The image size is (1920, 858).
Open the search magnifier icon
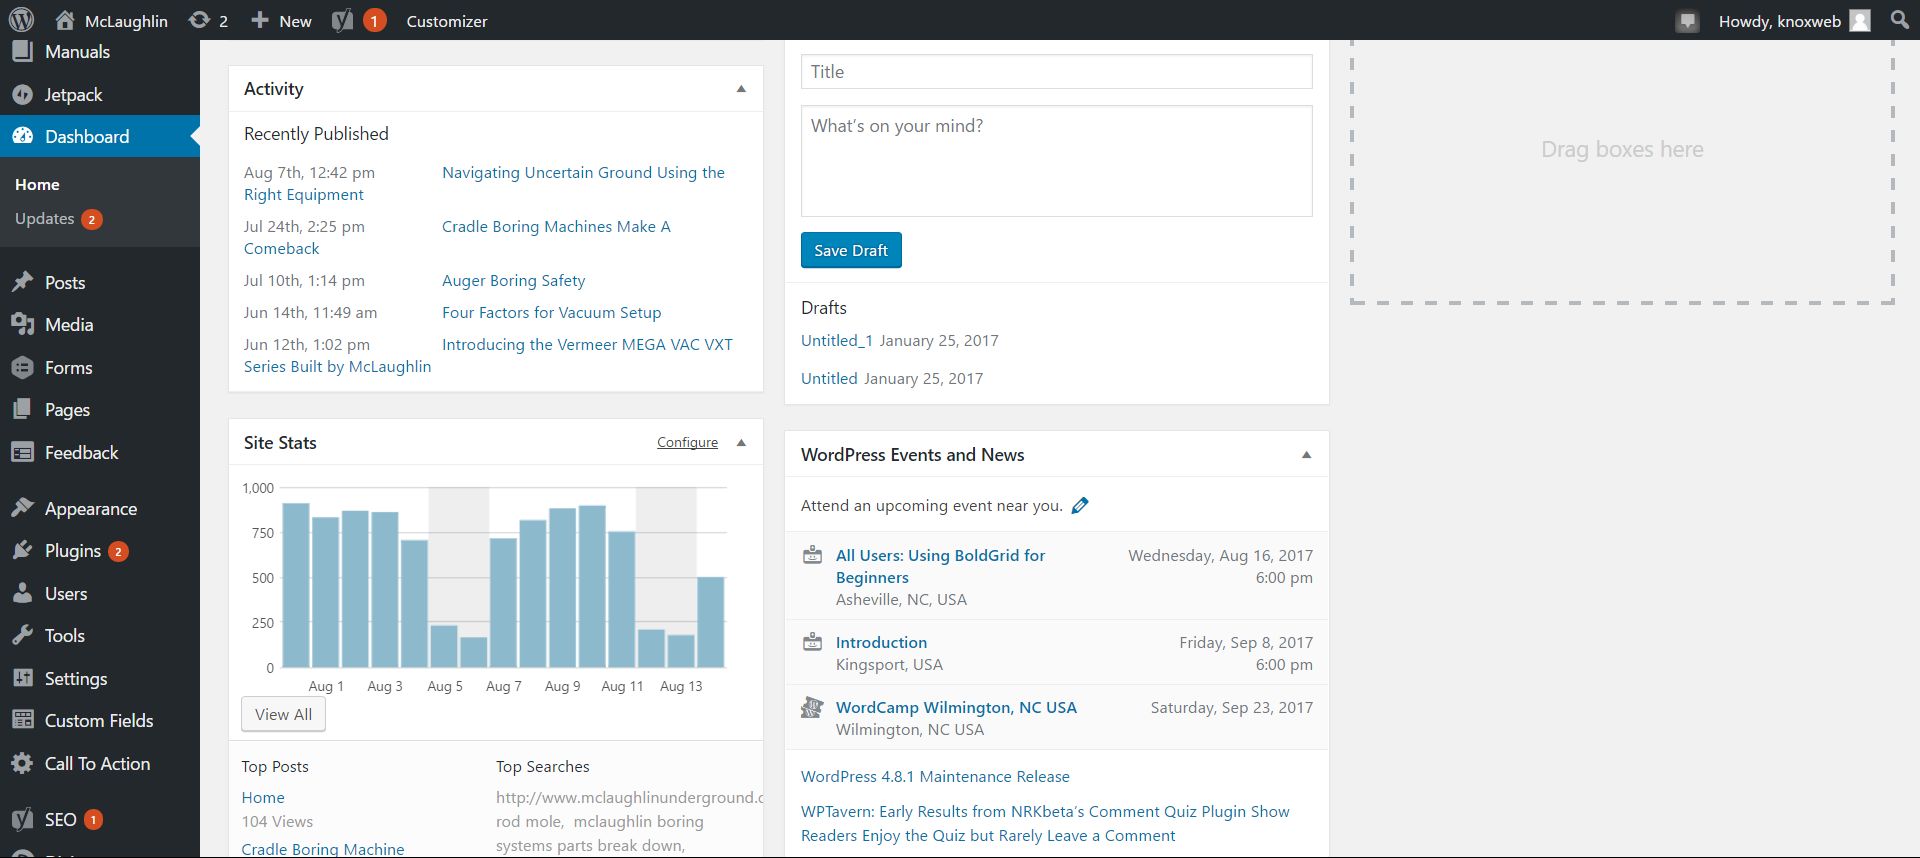[1900, 20]
